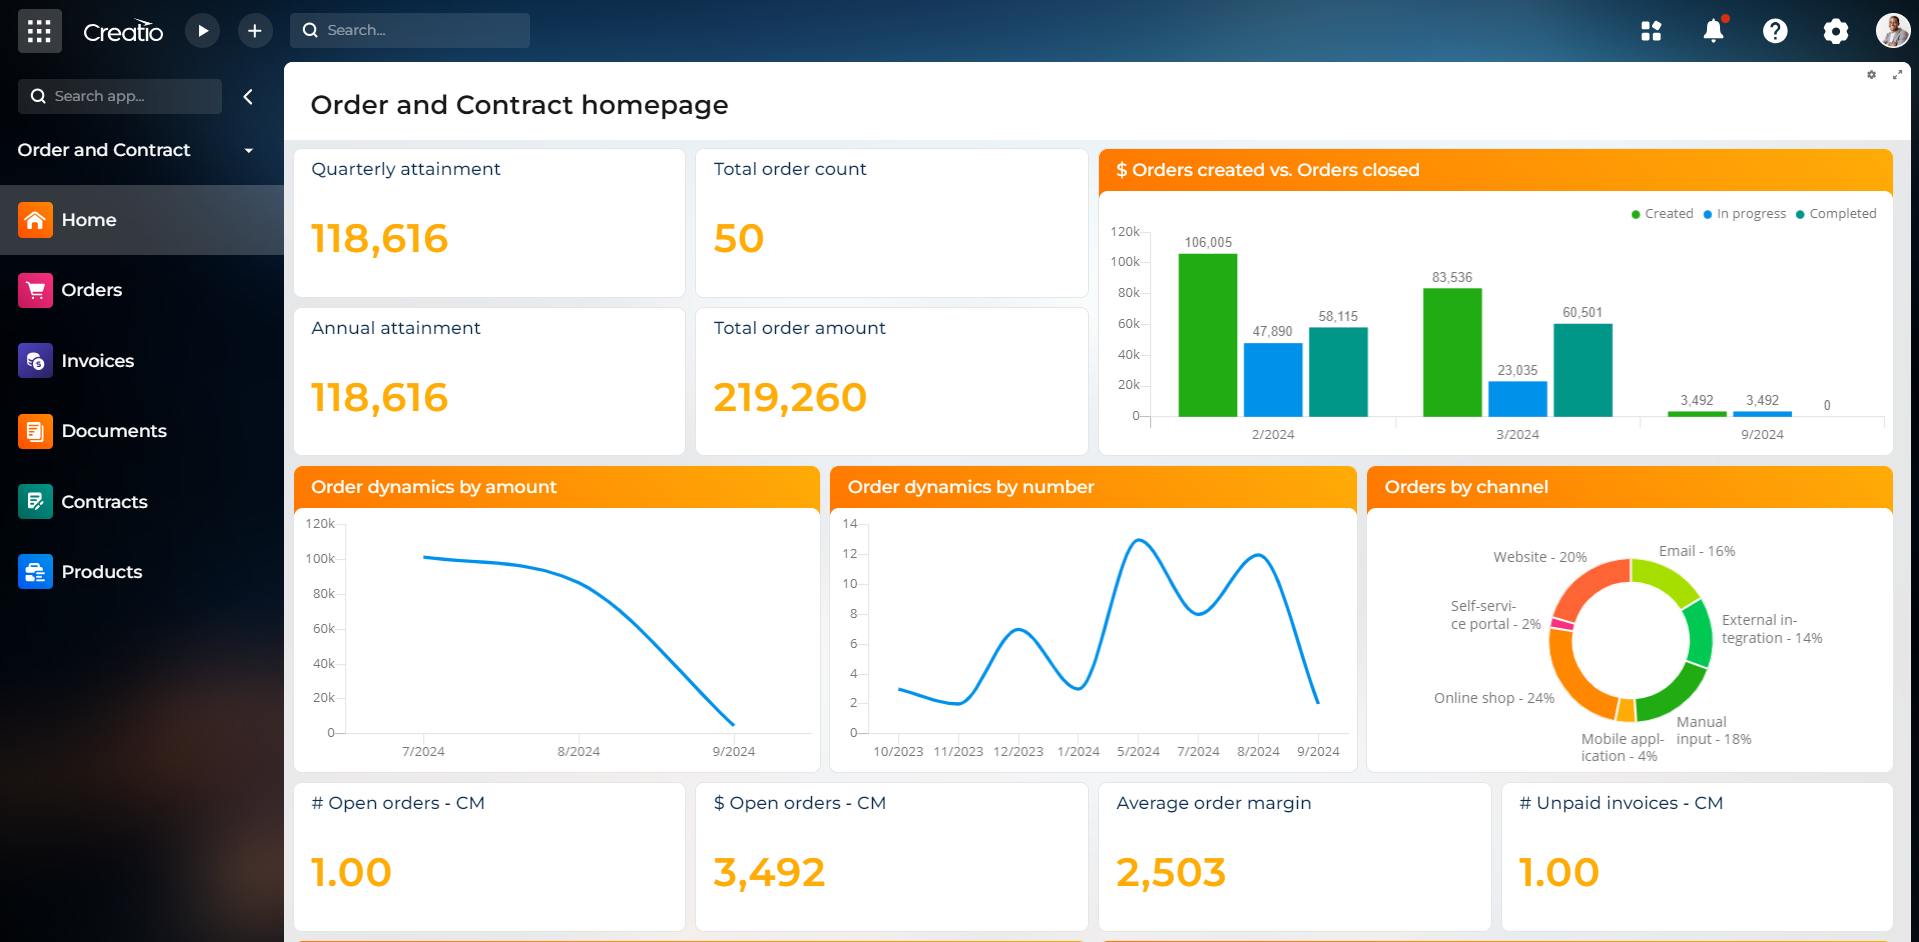Screen dimensions: 1919x942
Task: Expand the Order and Contract workplace dropdown
Action: (248, 150)
